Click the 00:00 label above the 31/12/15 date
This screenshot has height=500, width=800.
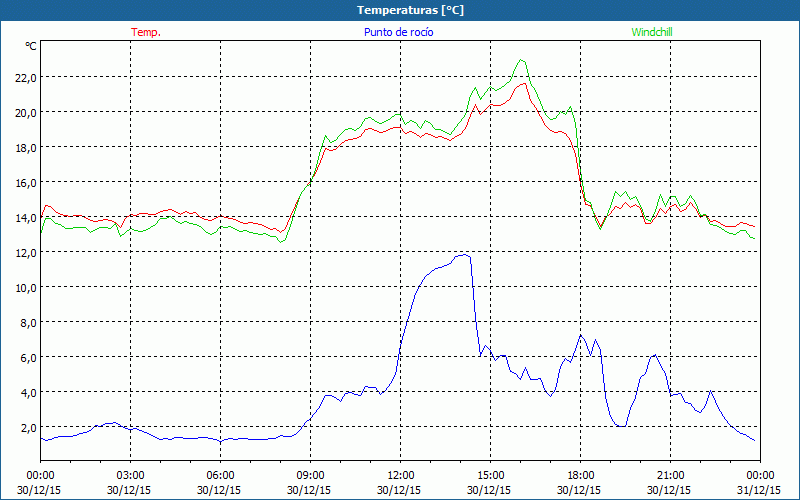[x=760, y=476]
